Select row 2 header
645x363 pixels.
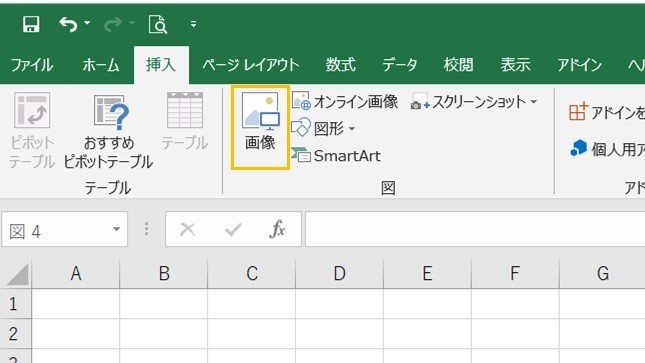(15, 334)
